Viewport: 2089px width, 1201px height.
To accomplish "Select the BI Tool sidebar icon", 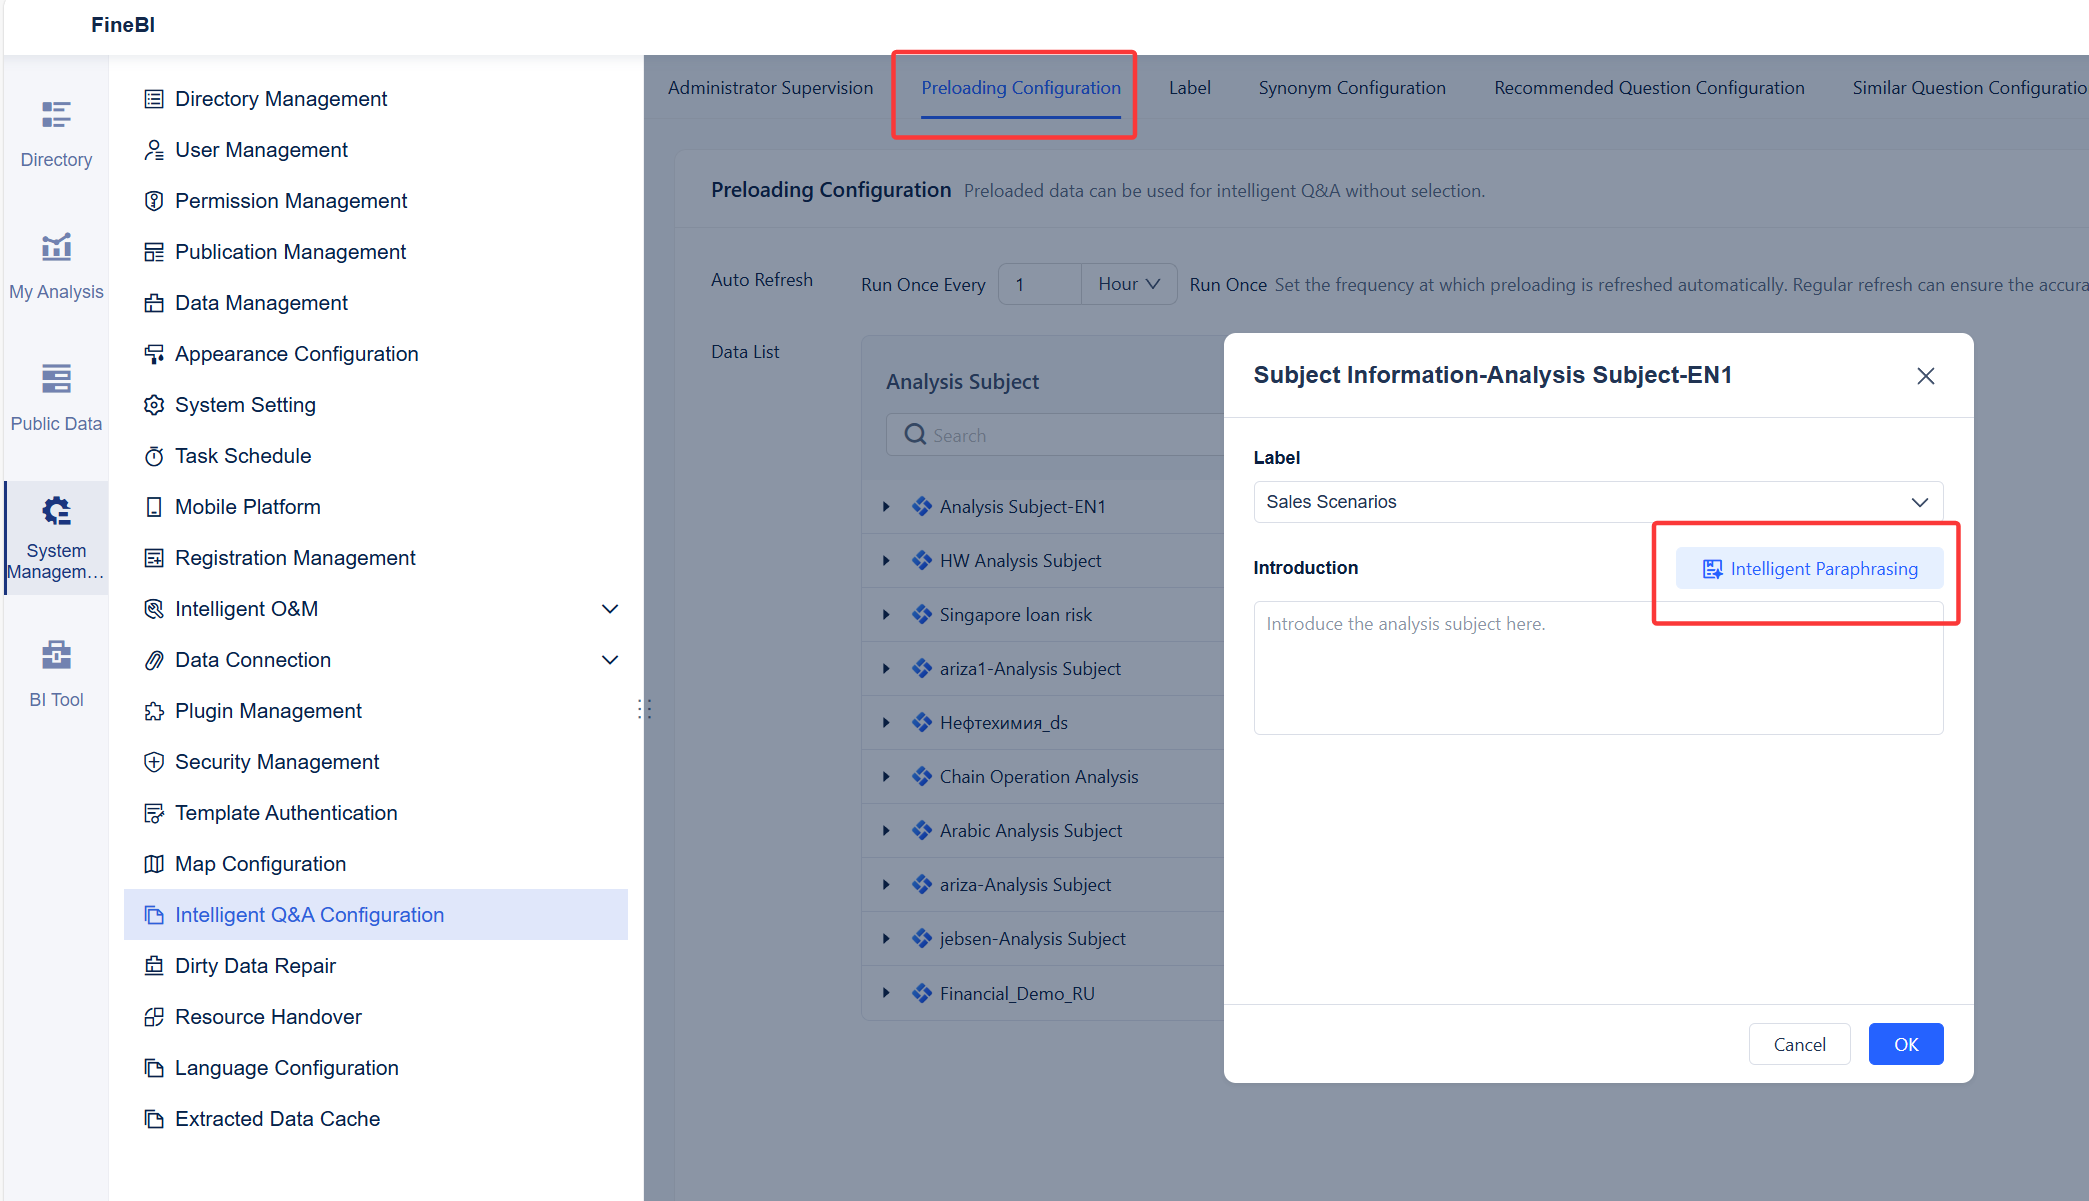I will (55, 670).
